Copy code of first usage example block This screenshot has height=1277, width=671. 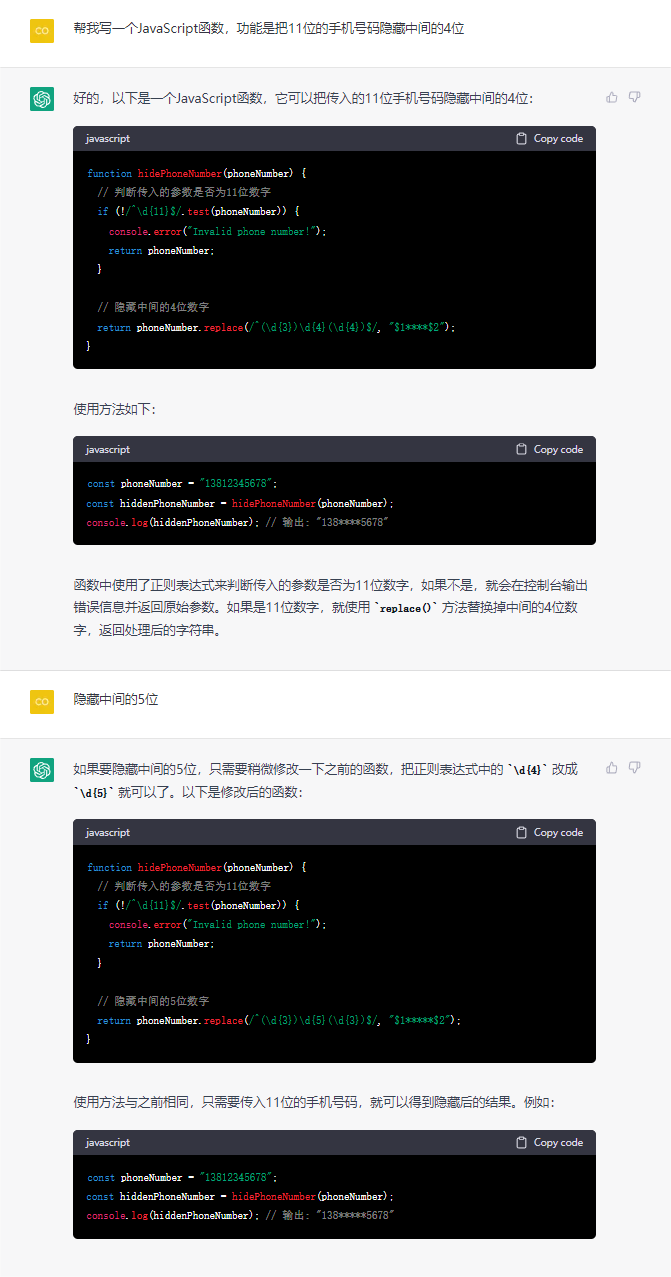pyautogui.click(x=549, y=450)
